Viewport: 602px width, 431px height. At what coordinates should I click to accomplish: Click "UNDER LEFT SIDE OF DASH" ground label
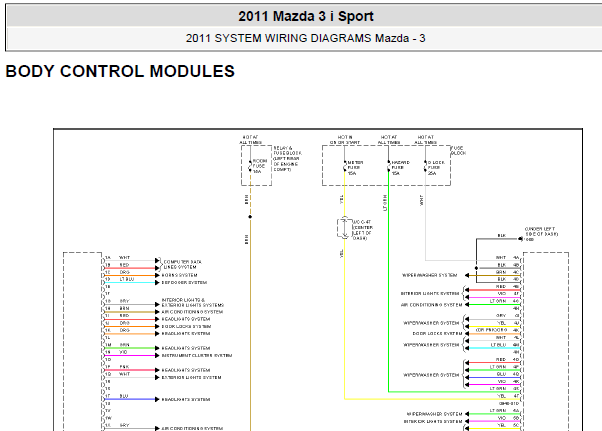click(x=541, y=234)
